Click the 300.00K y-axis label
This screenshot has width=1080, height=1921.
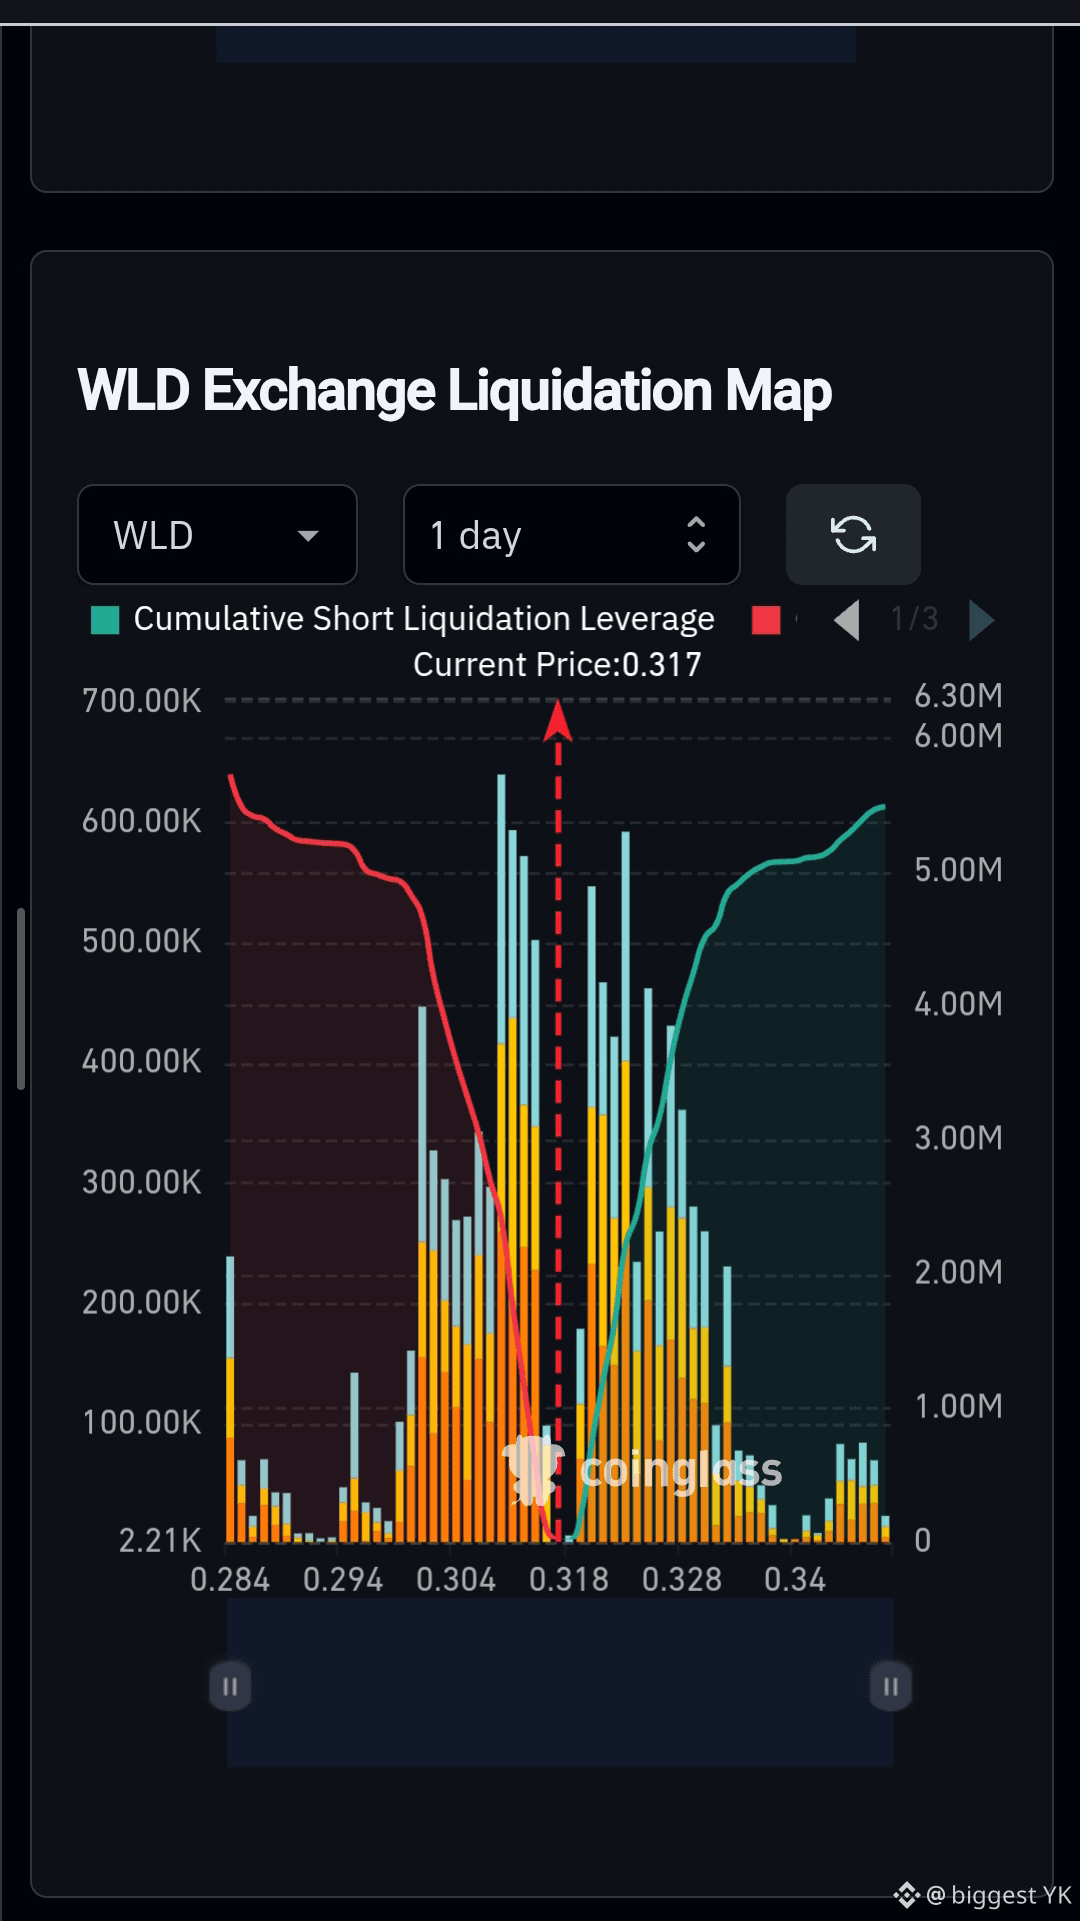(142, 1182)
